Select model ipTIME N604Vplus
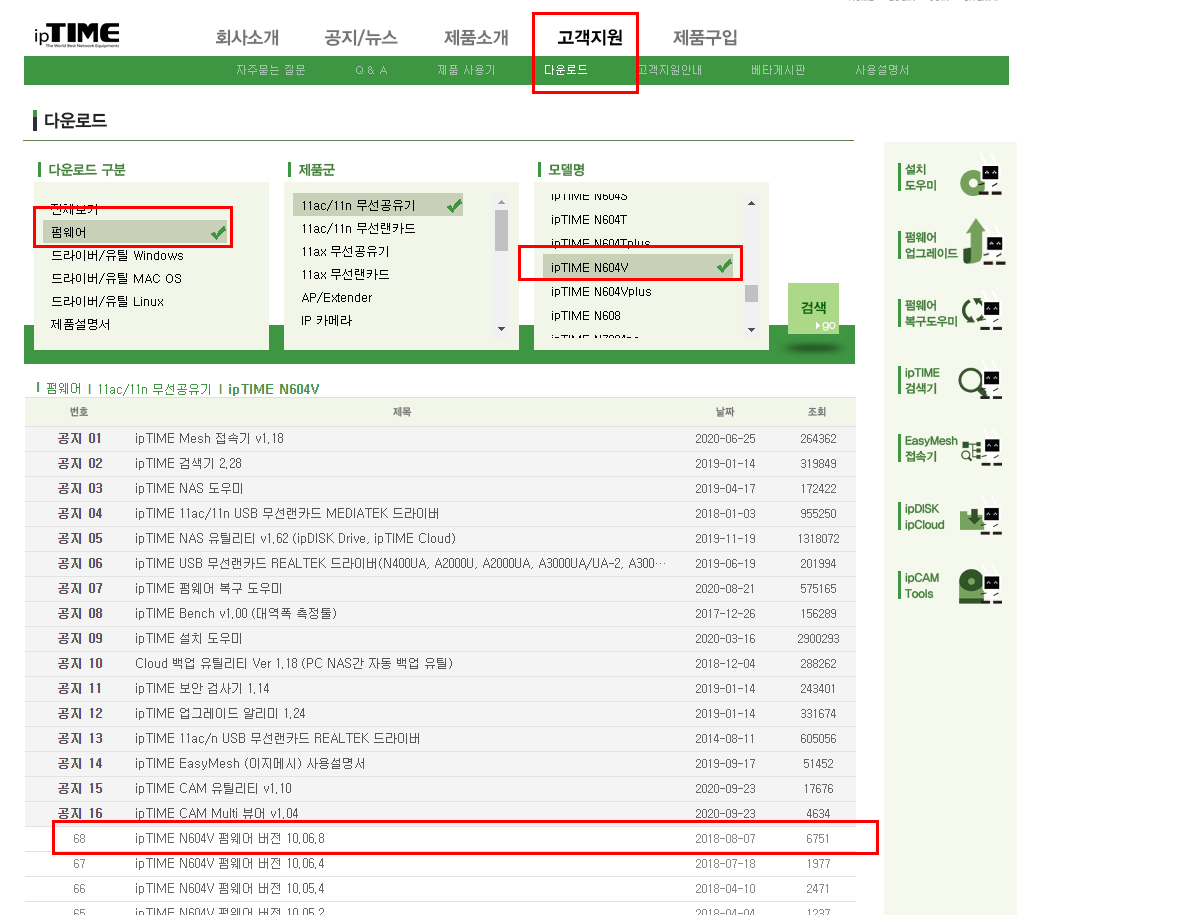 point(601,292)
